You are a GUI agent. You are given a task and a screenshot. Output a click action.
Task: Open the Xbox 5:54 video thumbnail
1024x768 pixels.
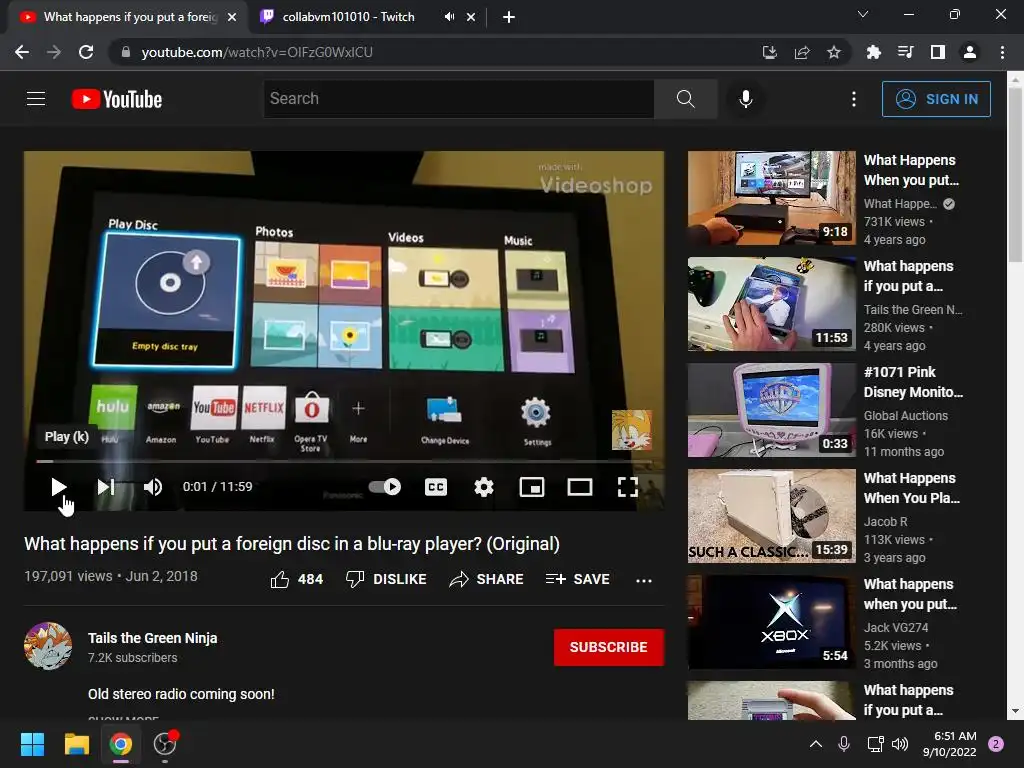[x=771, y=622]
